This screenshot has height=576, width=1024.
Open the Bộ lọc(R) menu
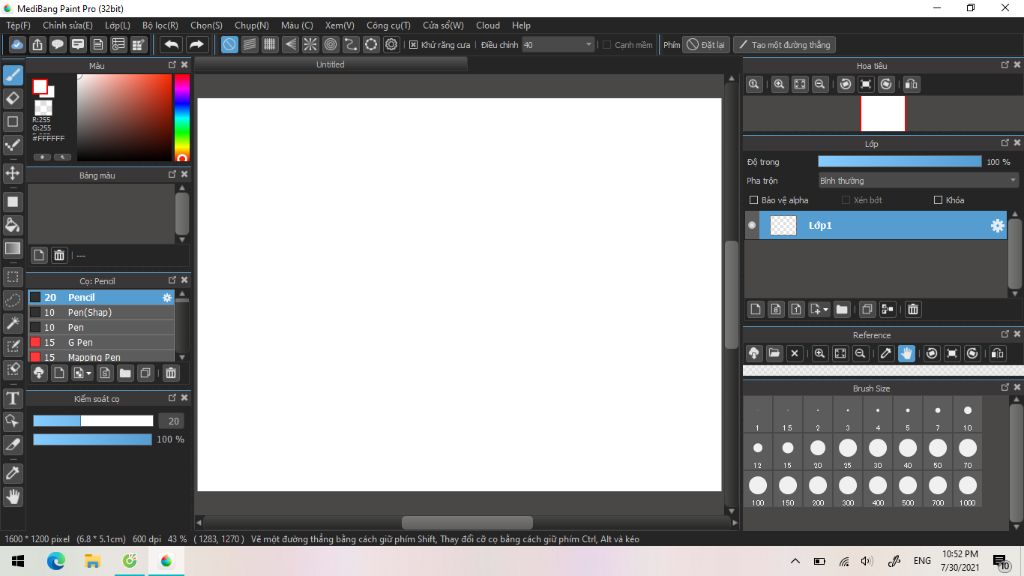click(160, 25)
